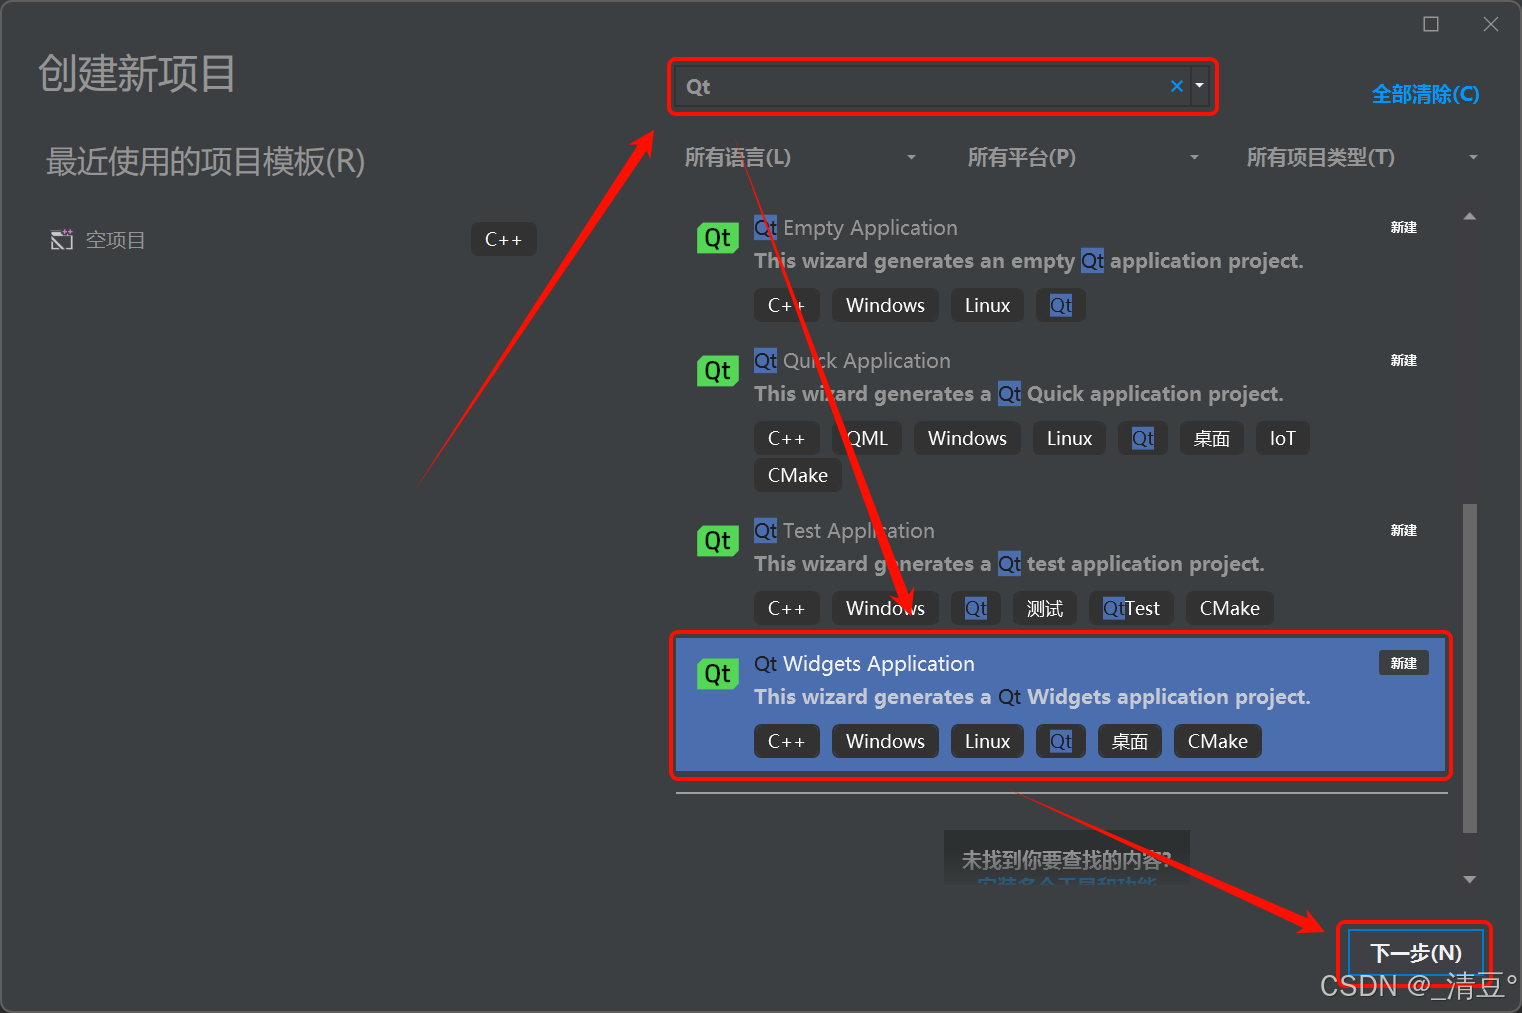
Task: Click the 桌面 tag in Widgets Application
Action: point(1130,741)
